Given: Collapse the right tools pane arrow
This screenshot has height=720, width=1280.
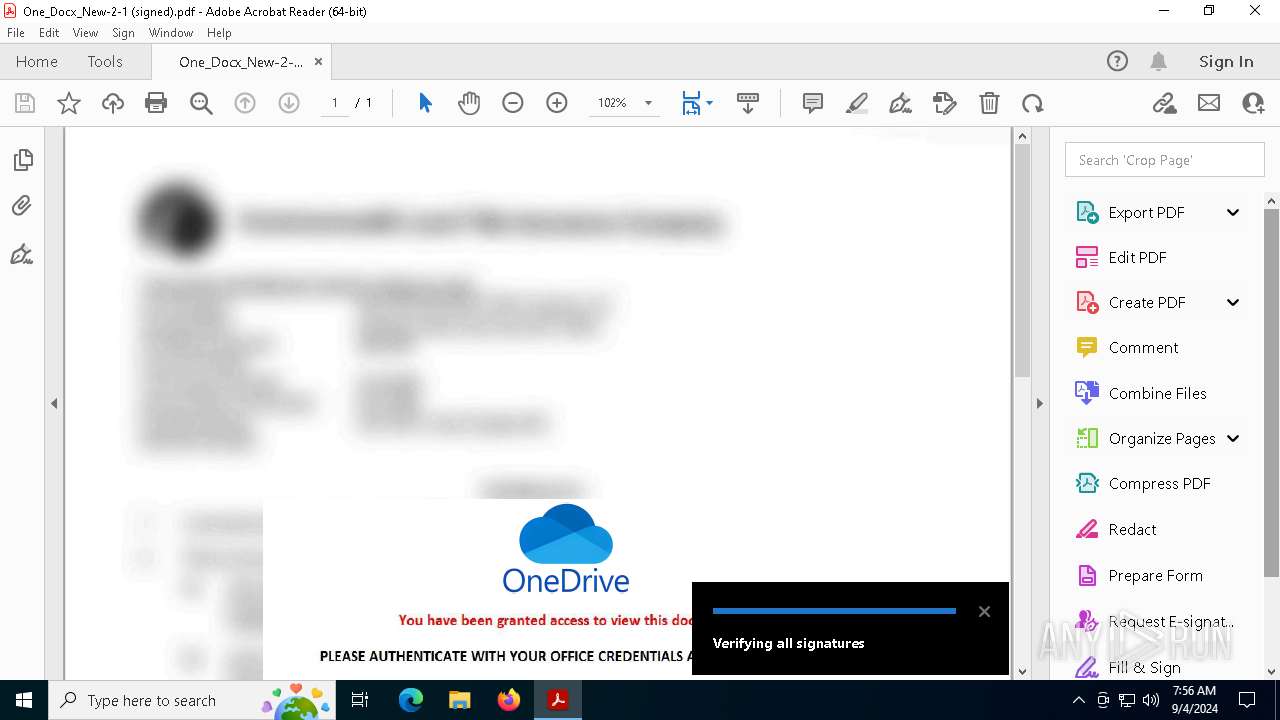Looking at the screenshot, I should tap(1039, 404).
